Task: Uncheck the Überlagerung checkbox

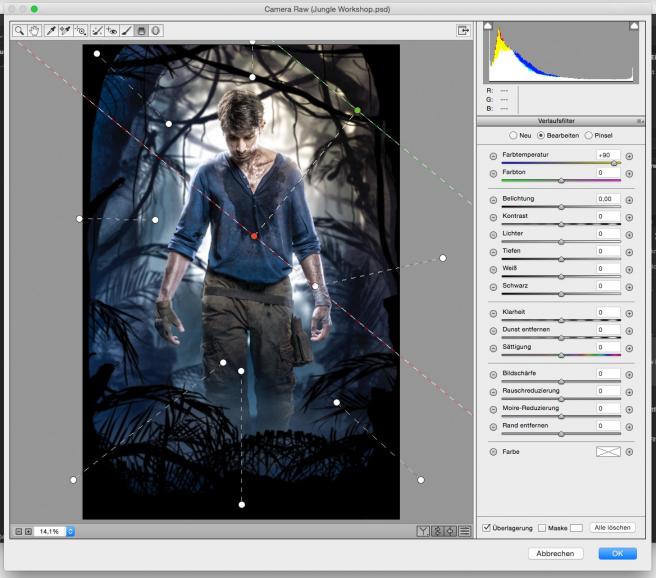Action: pos(487,527)
